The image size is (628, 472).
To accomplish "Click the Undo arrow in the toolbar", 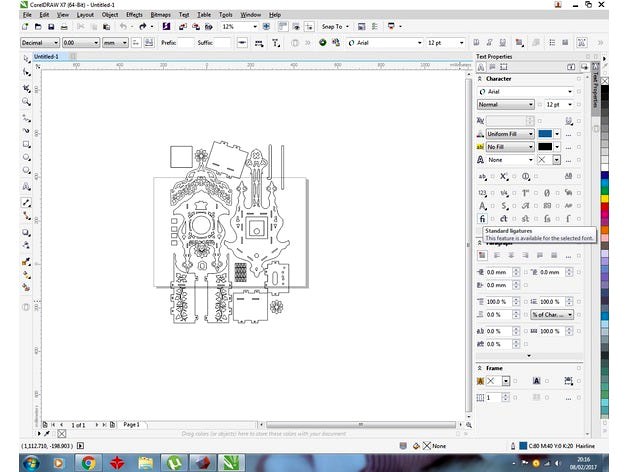I will (x=122, y=27).
